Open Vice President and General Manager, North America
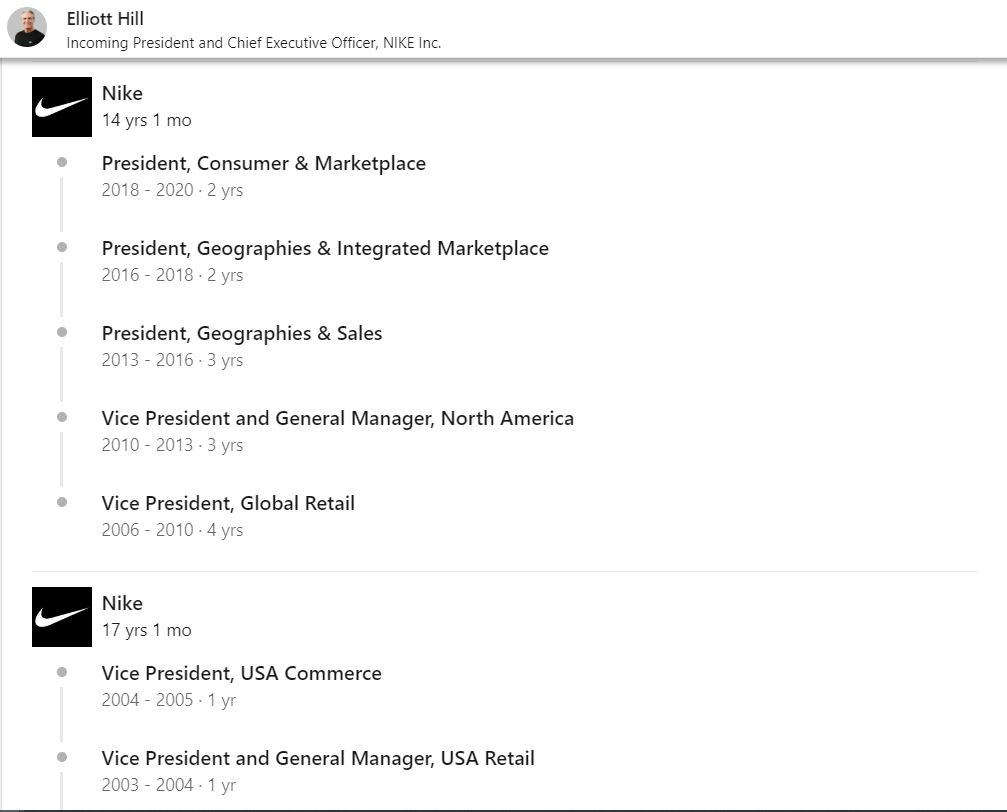 click(338, 419)
